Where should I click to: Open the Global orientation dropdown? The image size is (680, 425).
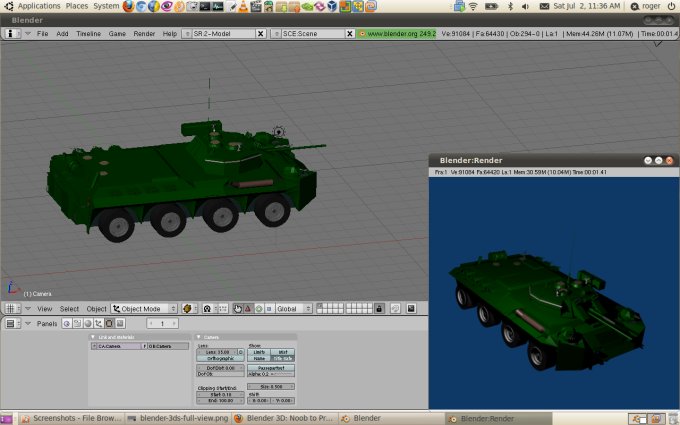click(294, 309)
